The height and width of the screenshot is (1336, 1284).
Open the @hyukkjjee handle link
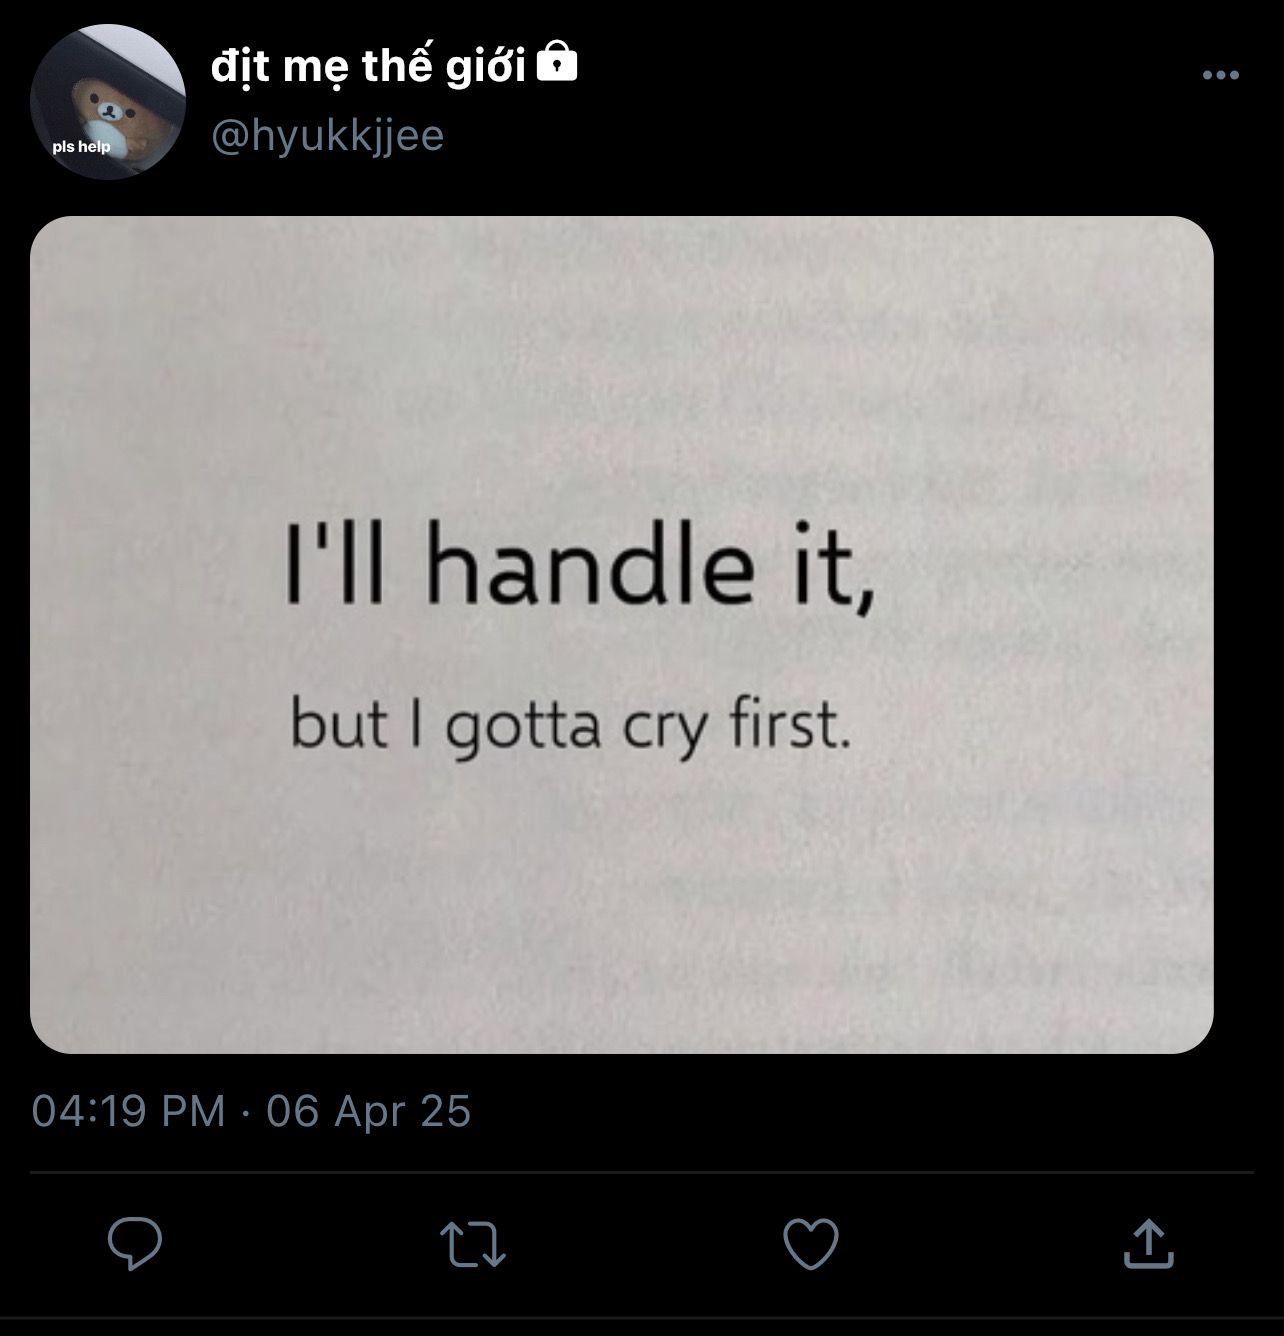328,135
